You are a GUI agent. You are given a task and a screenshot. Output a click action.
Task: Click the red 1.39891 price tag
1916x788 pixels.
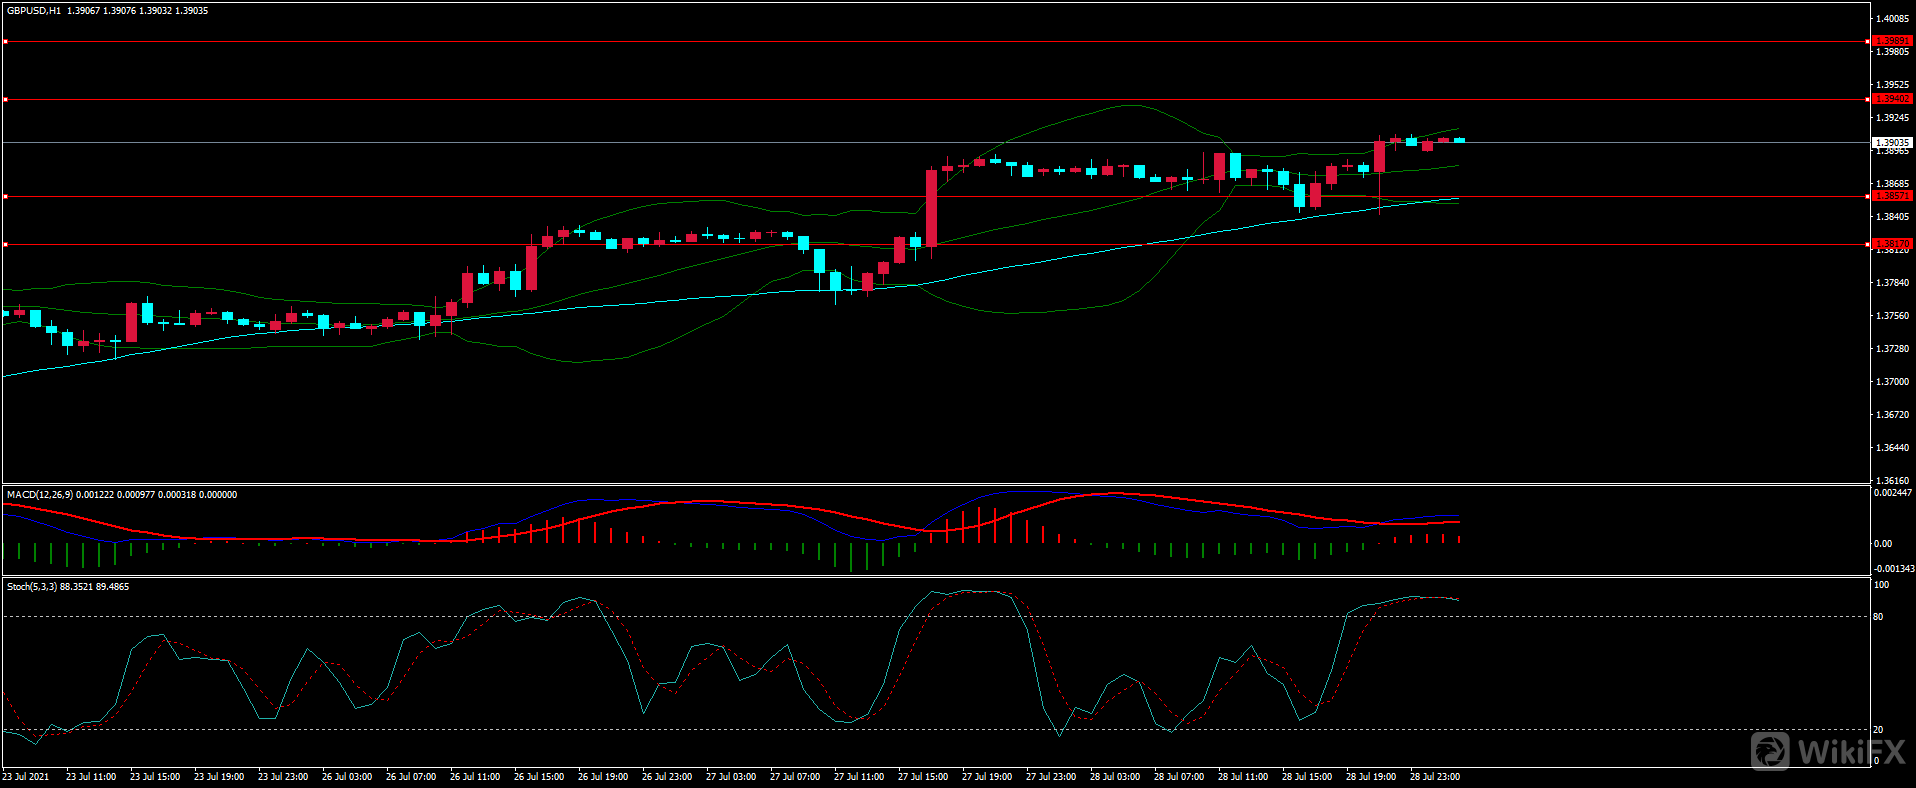click(x=1891, y=41)
